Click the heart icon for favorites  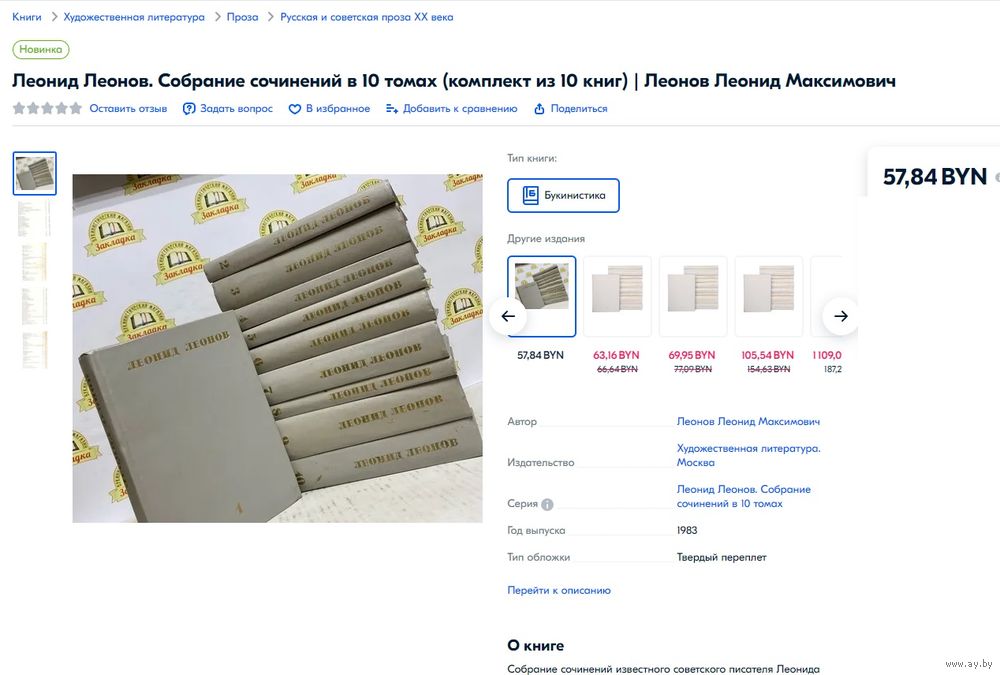coord(295,109)
